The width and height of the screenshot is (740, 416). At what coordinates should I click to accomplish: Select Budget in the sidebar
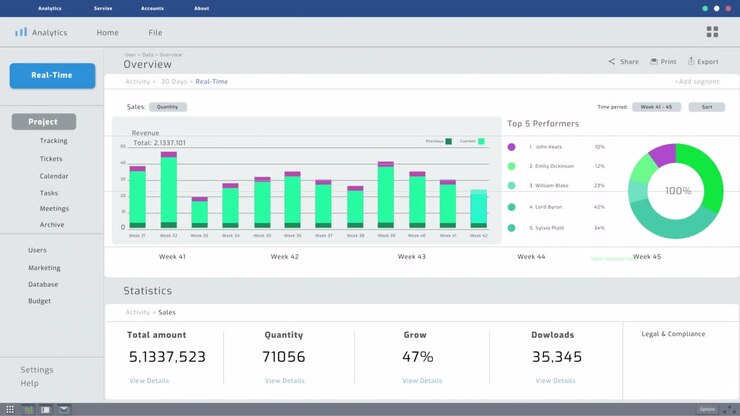tap(39, 301)
